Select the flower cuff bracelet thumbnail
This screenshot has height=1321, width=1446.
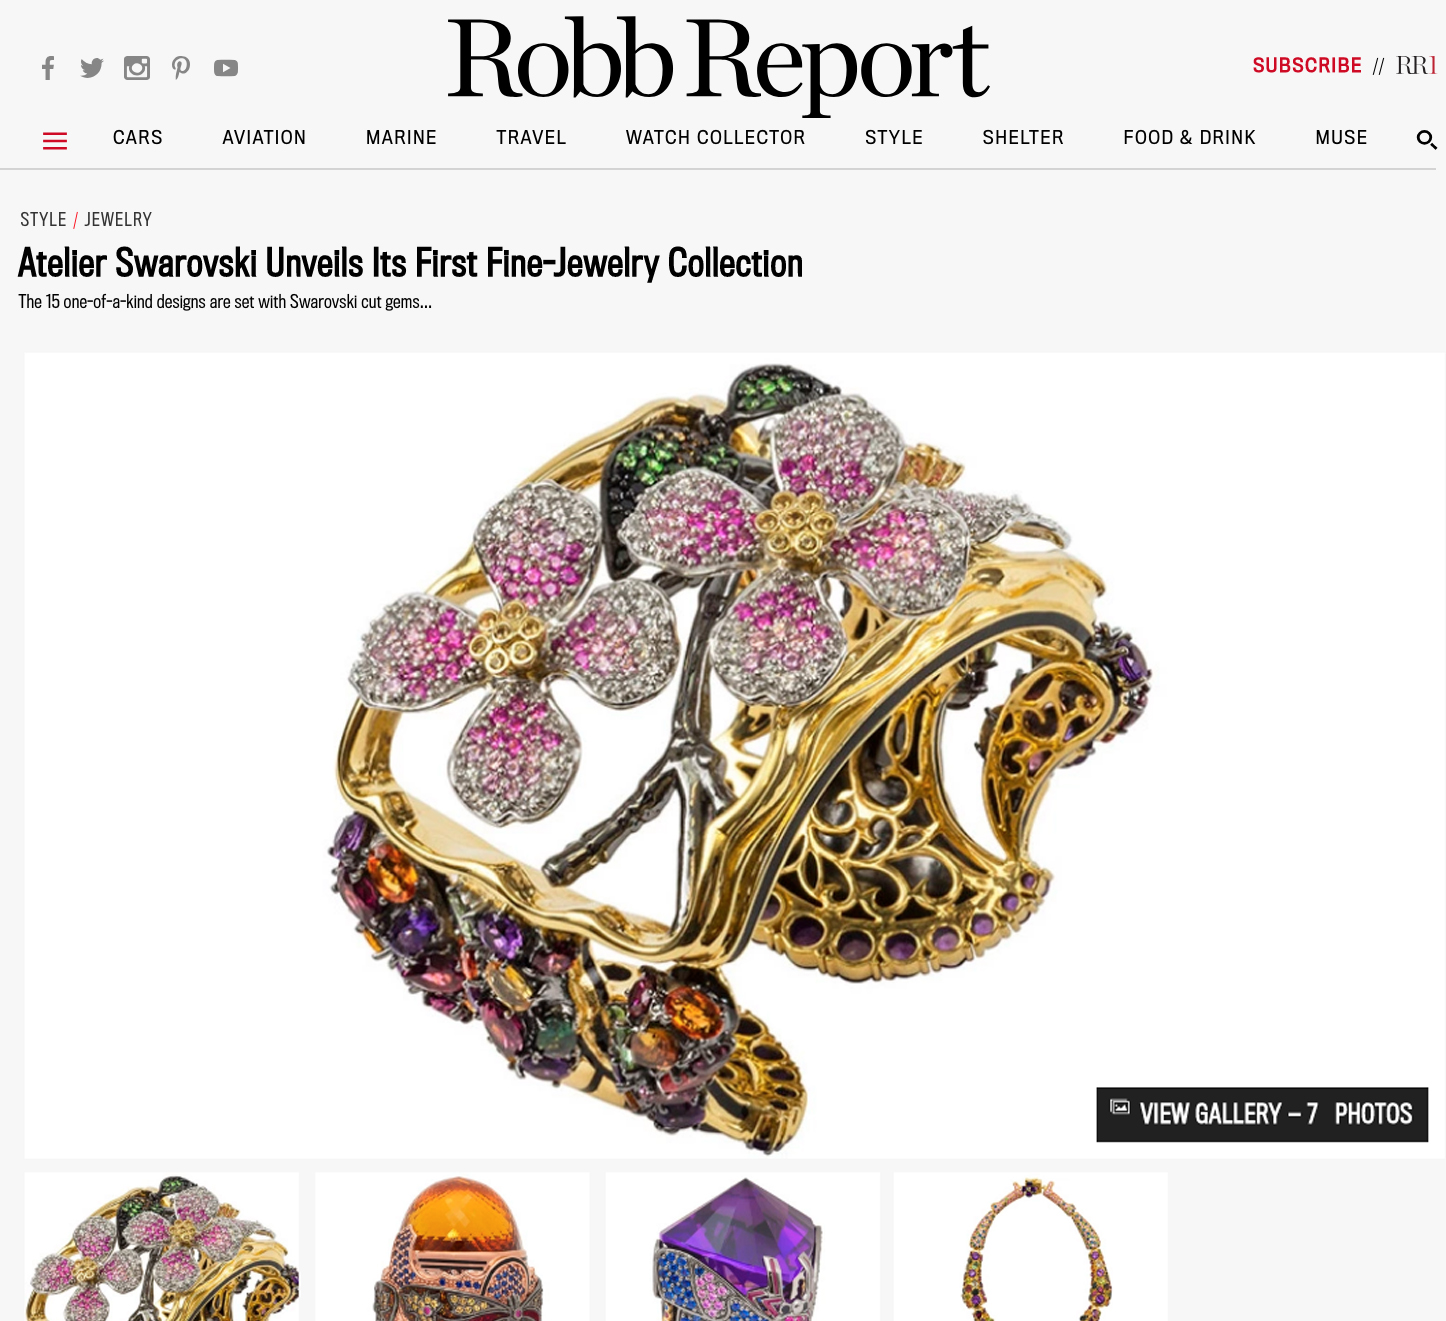(x=162, y=1246)
